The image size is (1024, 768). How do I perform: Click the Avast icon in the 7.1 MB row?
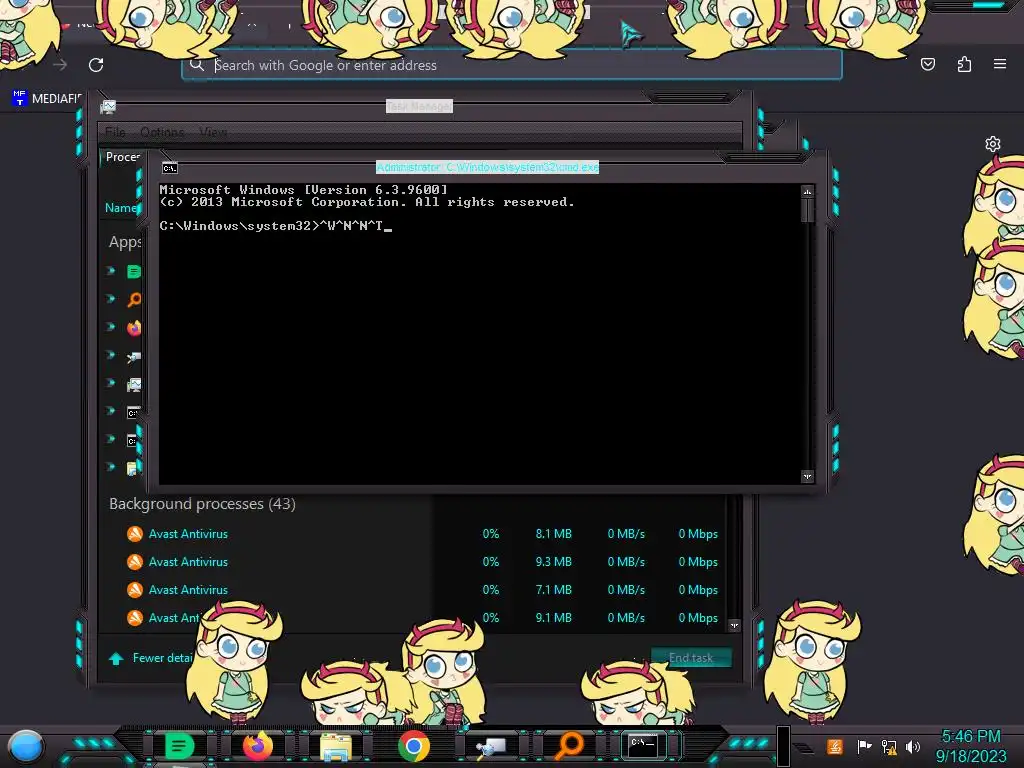[135, 590]
